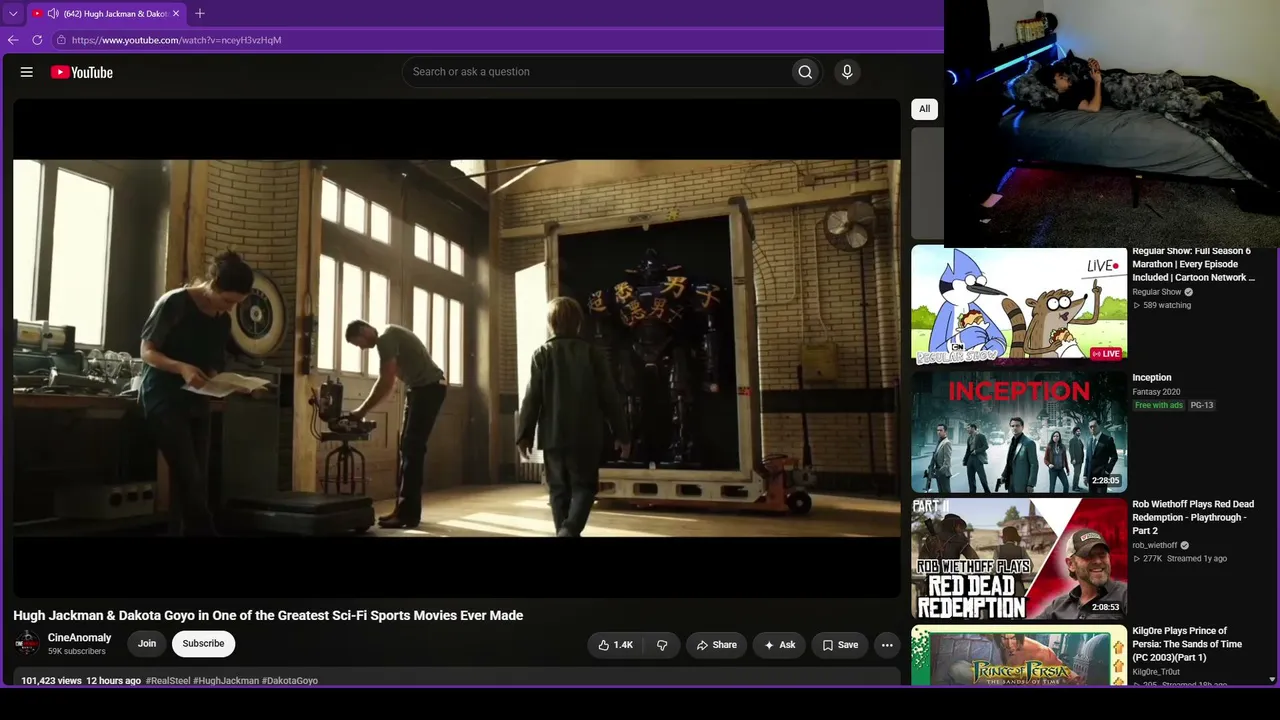1280x720 pixels.
Task: Open the Inception movie thumbnail
Action: tap(1019, 432)
